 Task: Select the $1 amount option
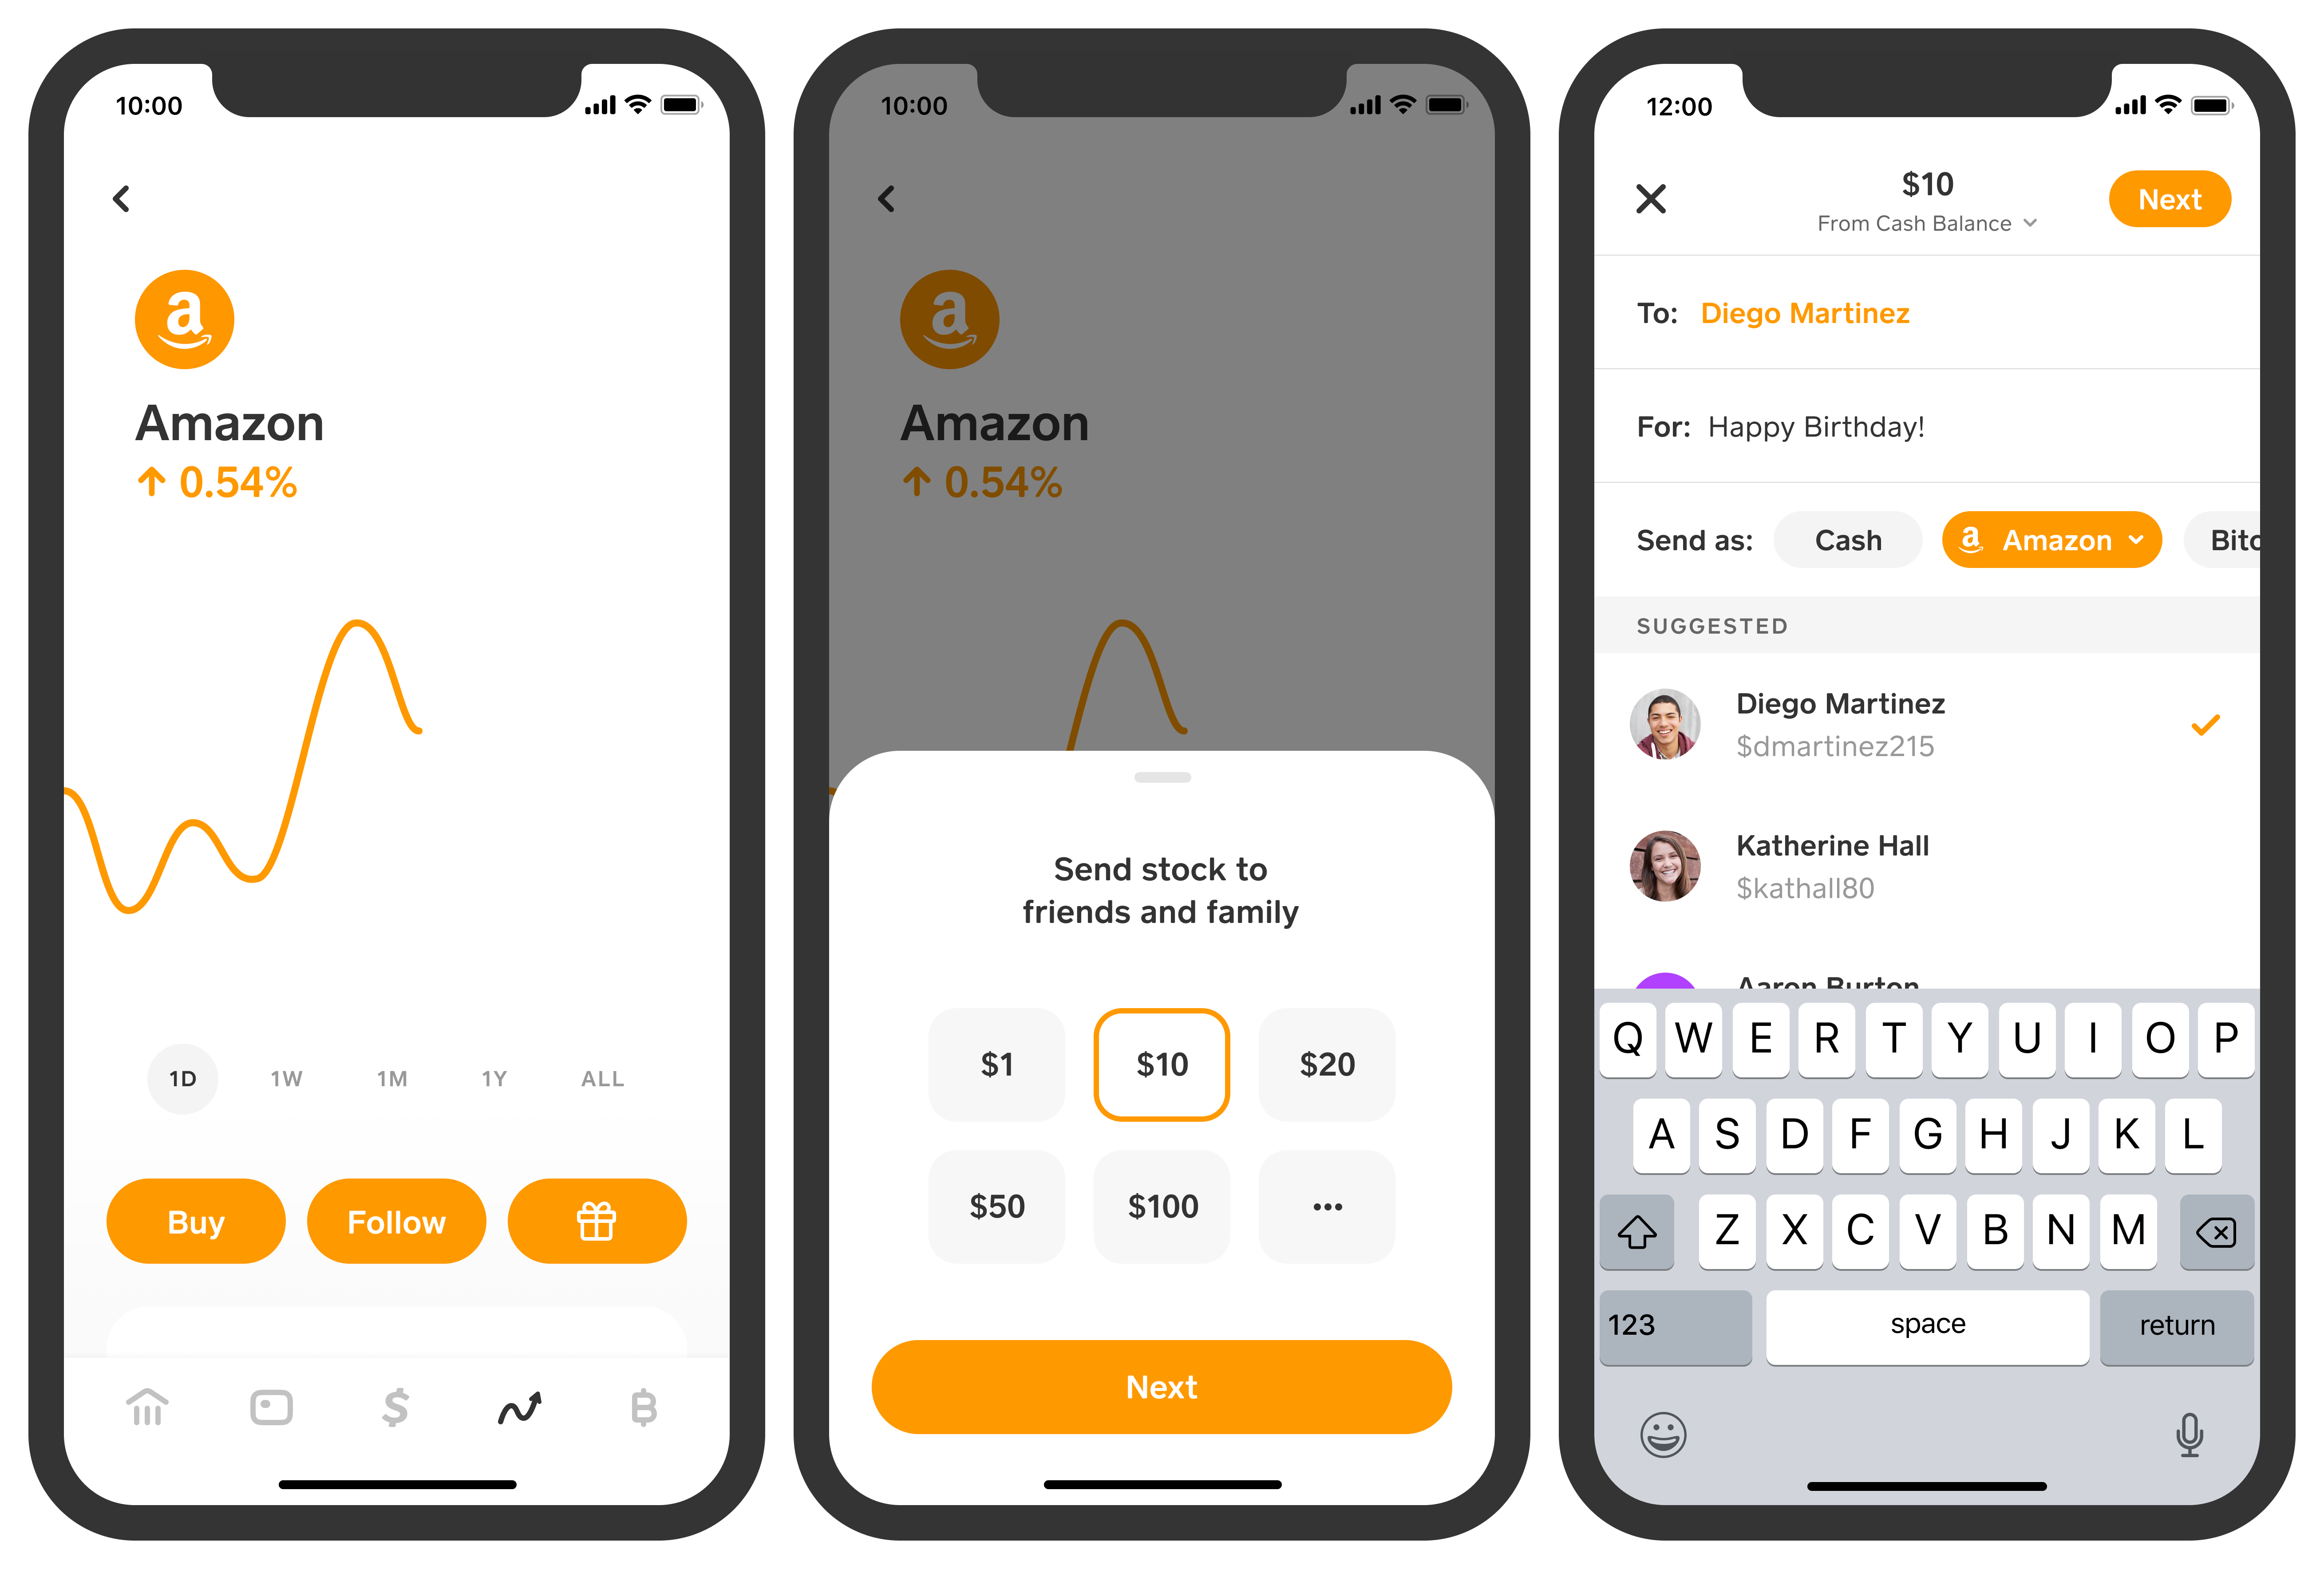(996, 1063)
